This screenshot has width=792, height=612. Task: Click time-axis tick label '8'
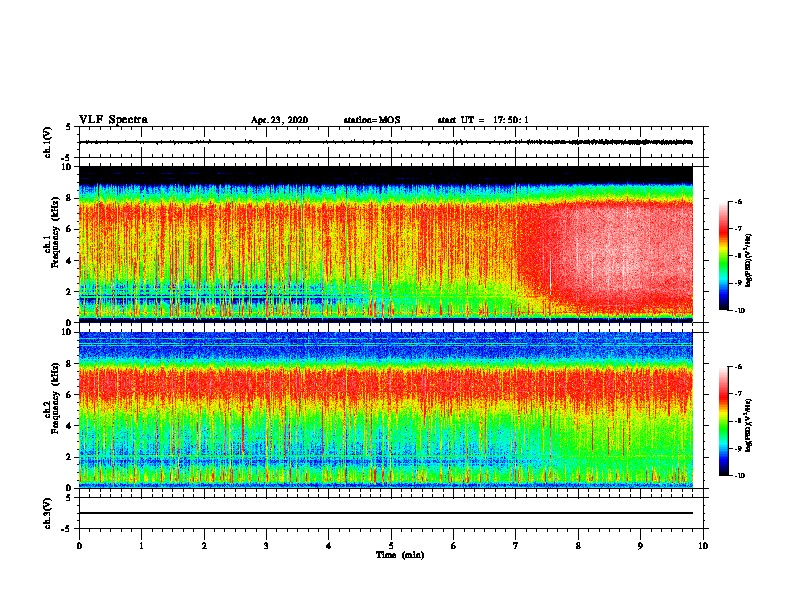(578, 546)
